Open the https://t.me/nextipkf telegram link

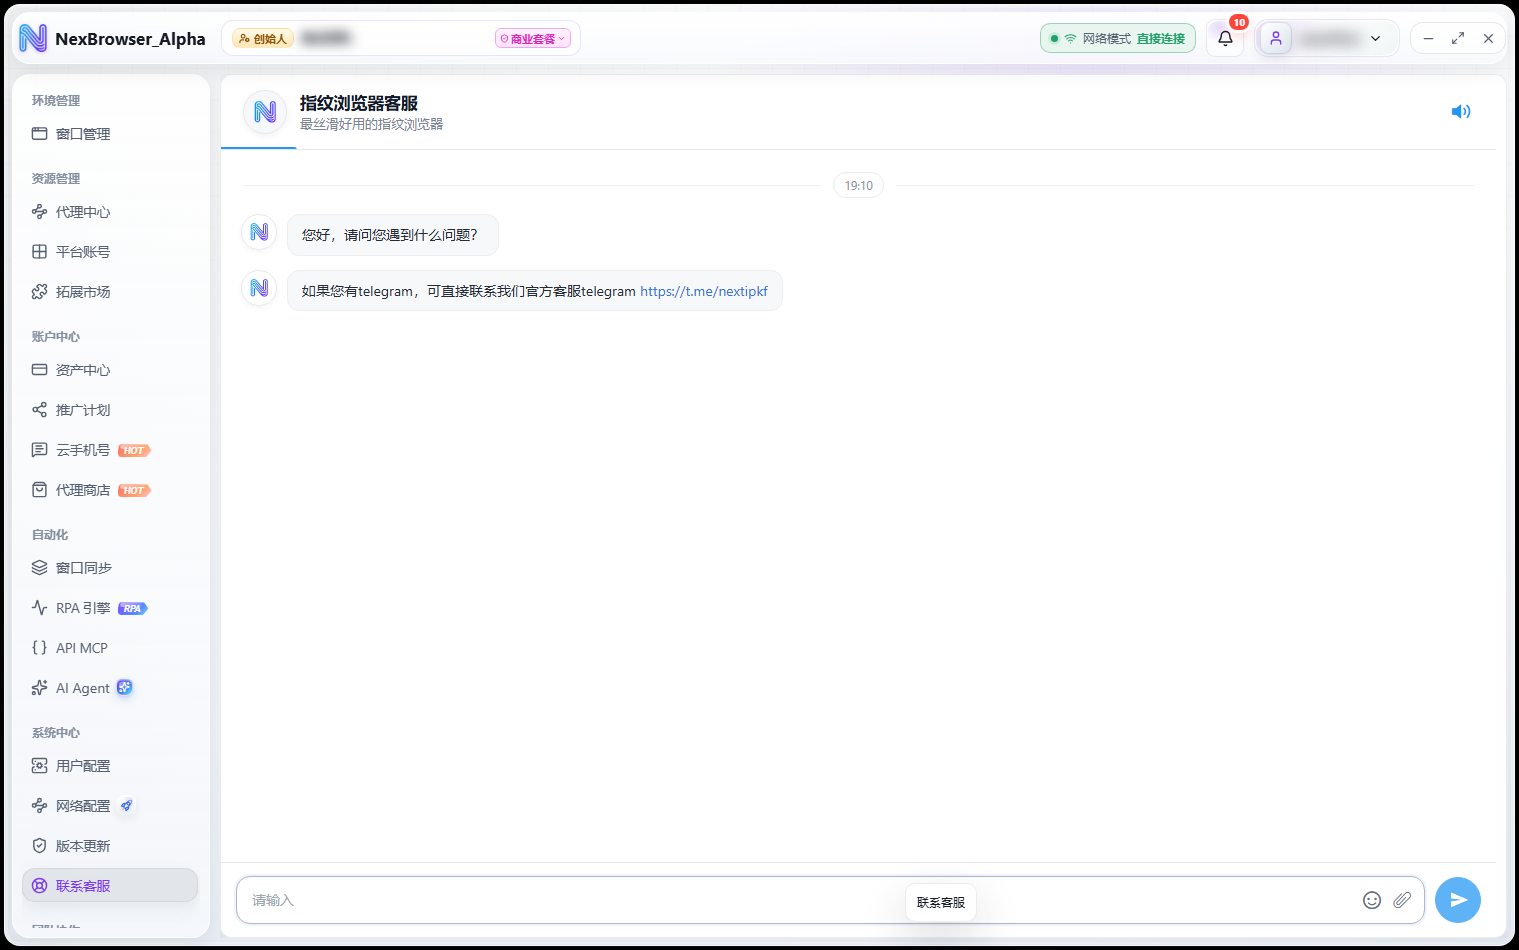click(704, 291)
